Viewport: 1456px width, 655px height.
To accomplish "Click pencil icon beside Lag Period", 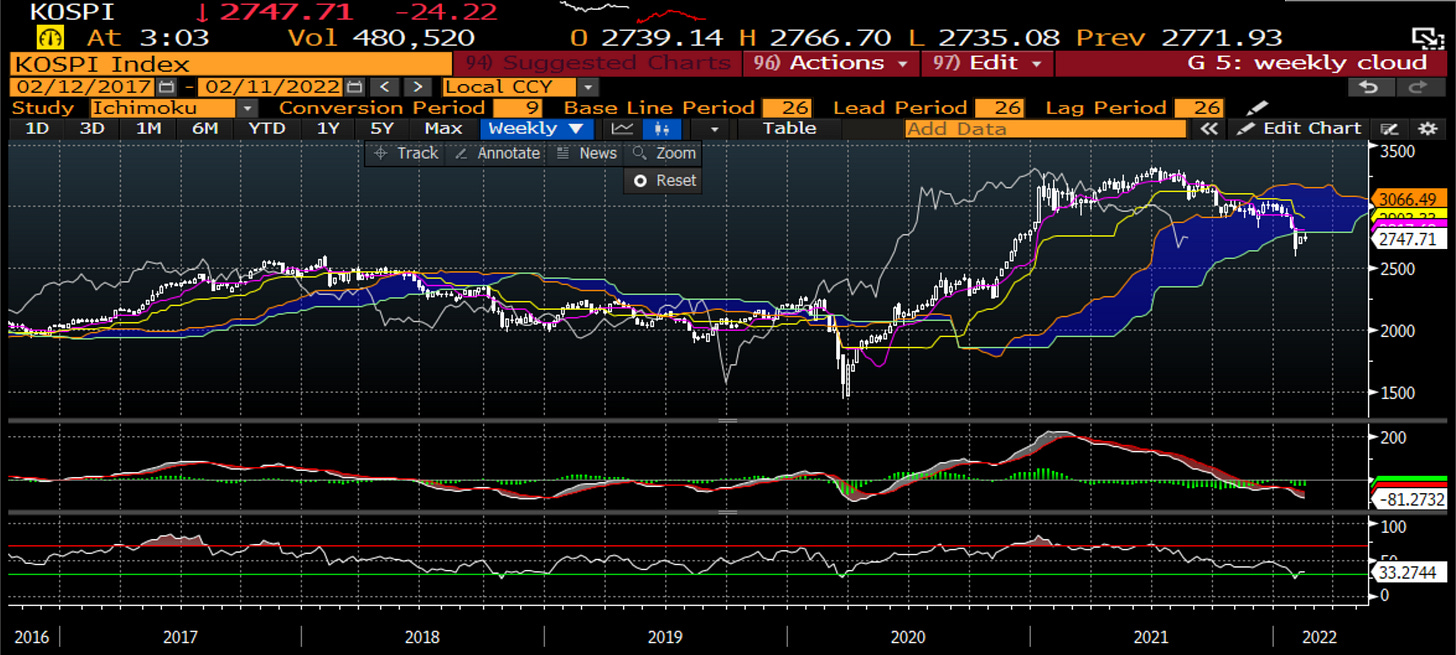I will [x=1258, y=107].
